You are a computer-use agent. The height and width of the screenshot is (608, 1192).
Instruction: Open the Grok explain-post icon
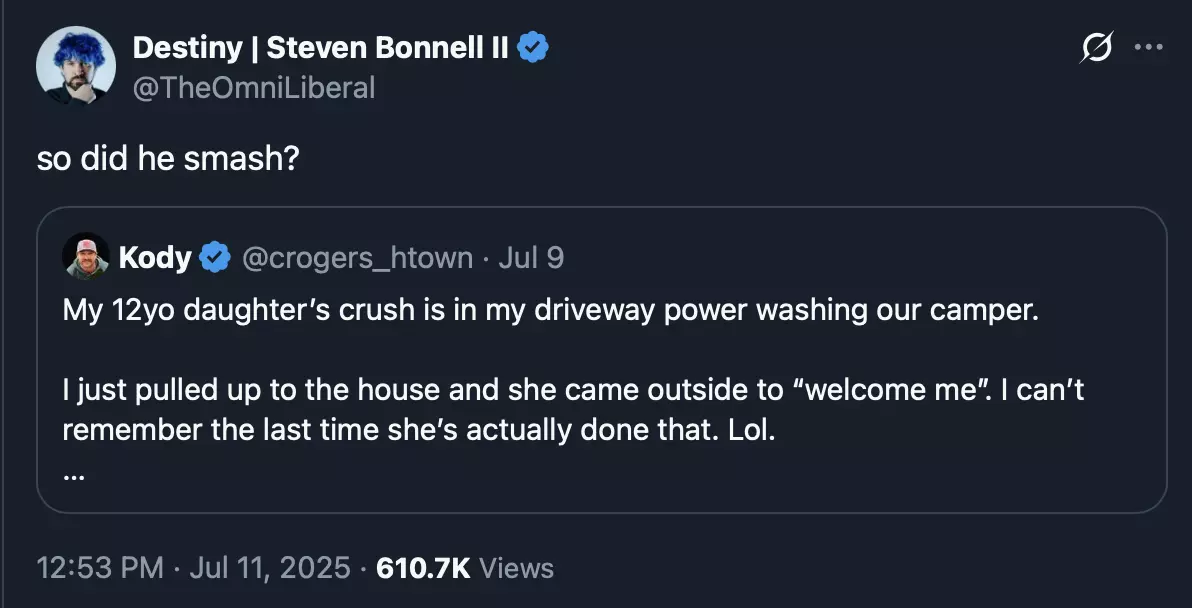tap(1097, 47)
